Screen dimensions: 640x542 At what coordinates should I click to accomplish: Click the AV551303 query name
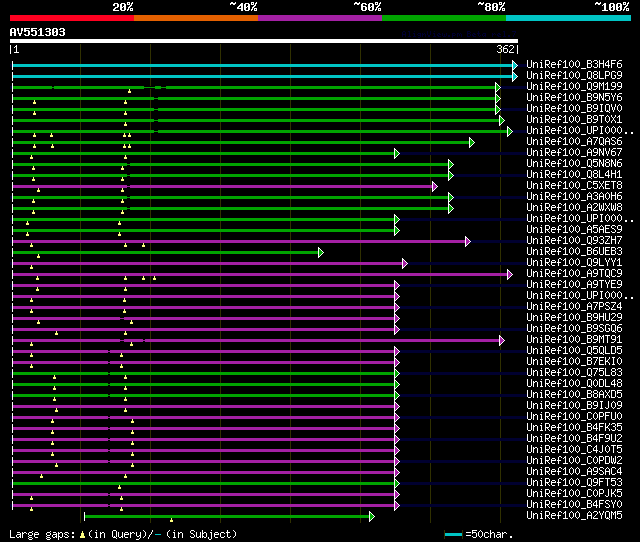[x=38, y=33]
